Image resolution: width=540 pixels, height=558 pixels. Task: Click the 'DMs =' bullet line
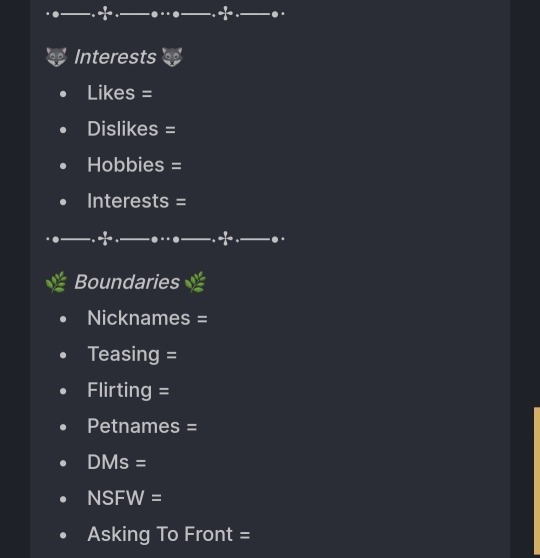[x=117, y=462]
